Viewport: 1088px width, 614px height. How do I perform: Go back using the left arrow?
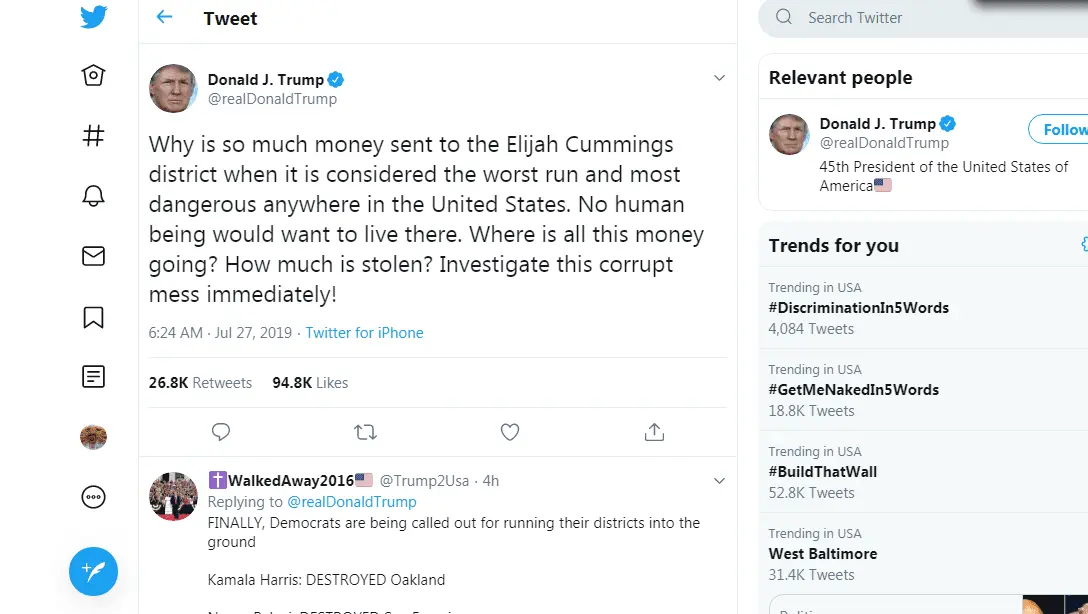165,18
